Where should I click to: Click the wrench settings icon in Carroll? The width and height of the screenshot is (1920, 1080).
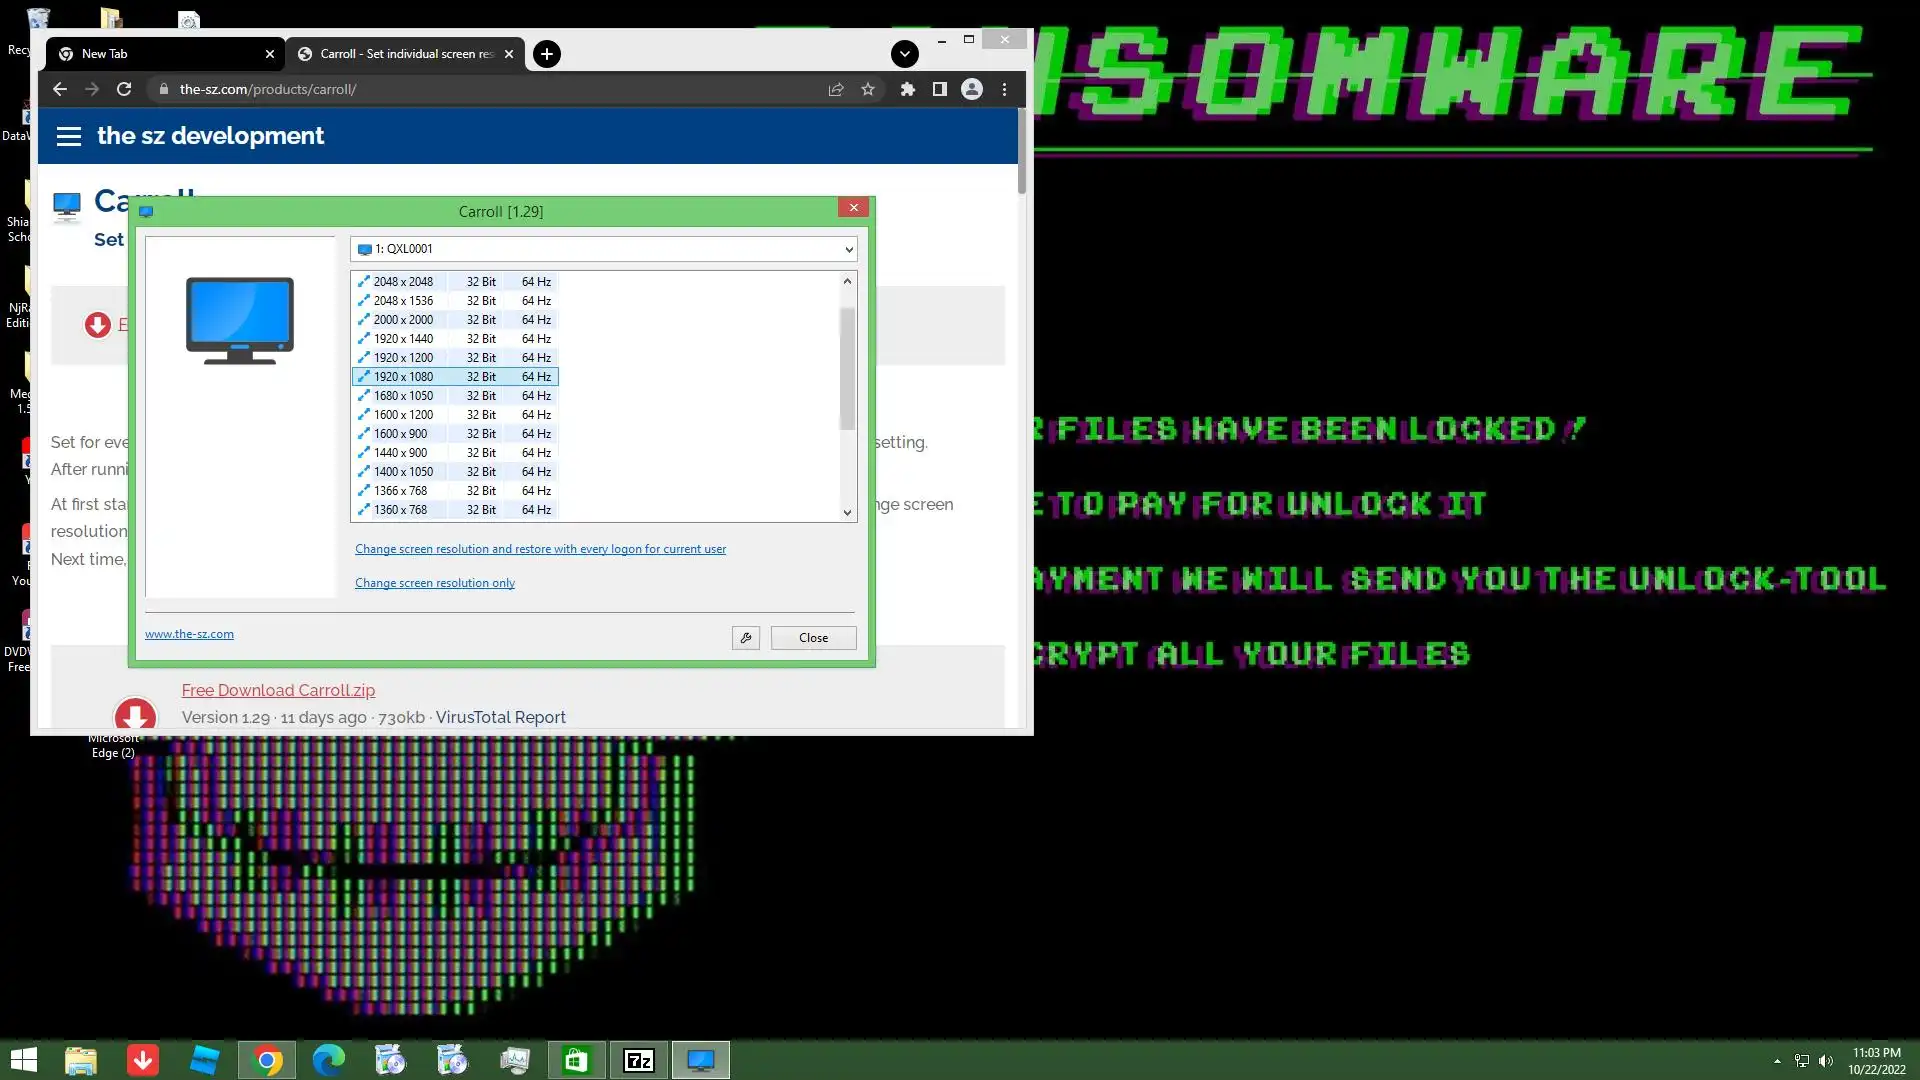745,638
